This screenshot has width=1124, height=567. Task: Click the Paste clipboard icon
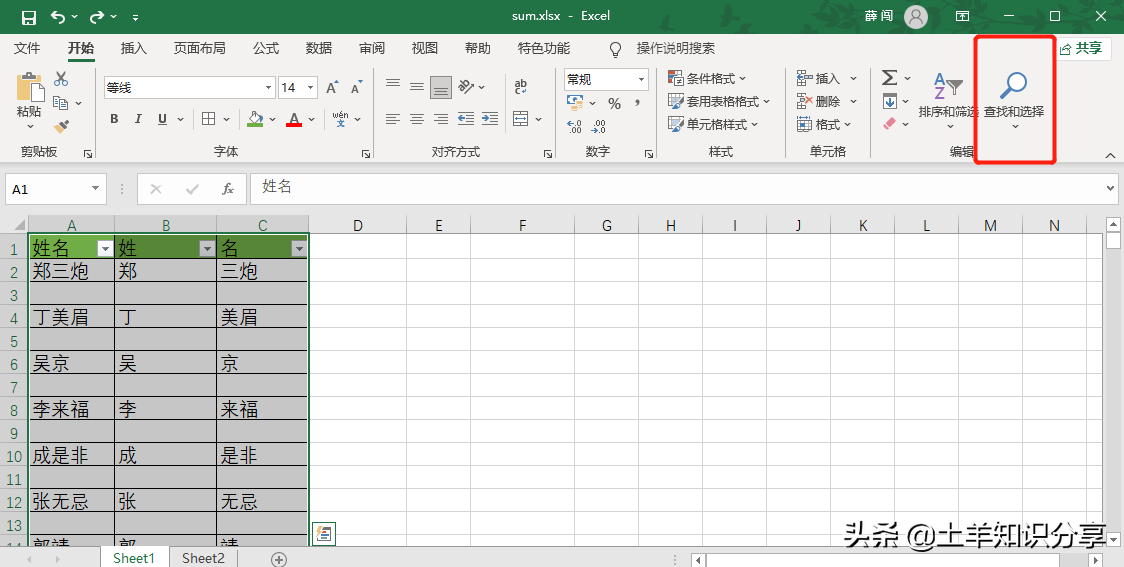click(x=29, y=86)
